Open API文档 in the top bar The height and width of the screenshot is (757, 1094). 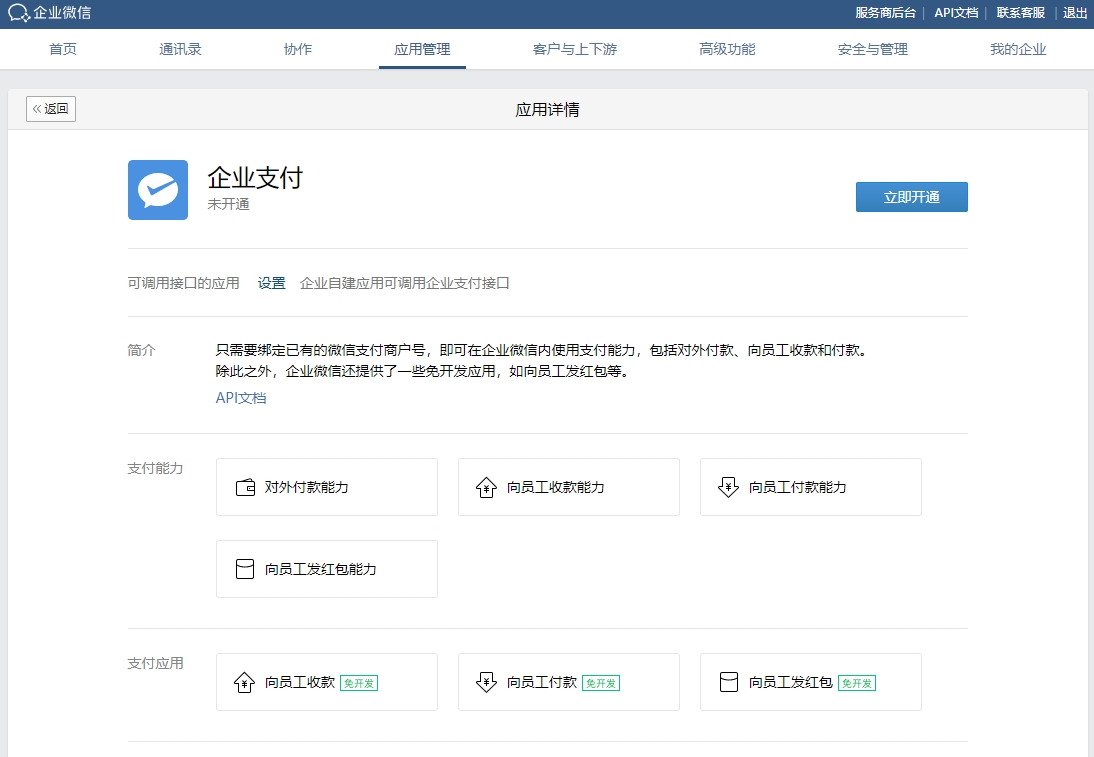tap(956, 13)
